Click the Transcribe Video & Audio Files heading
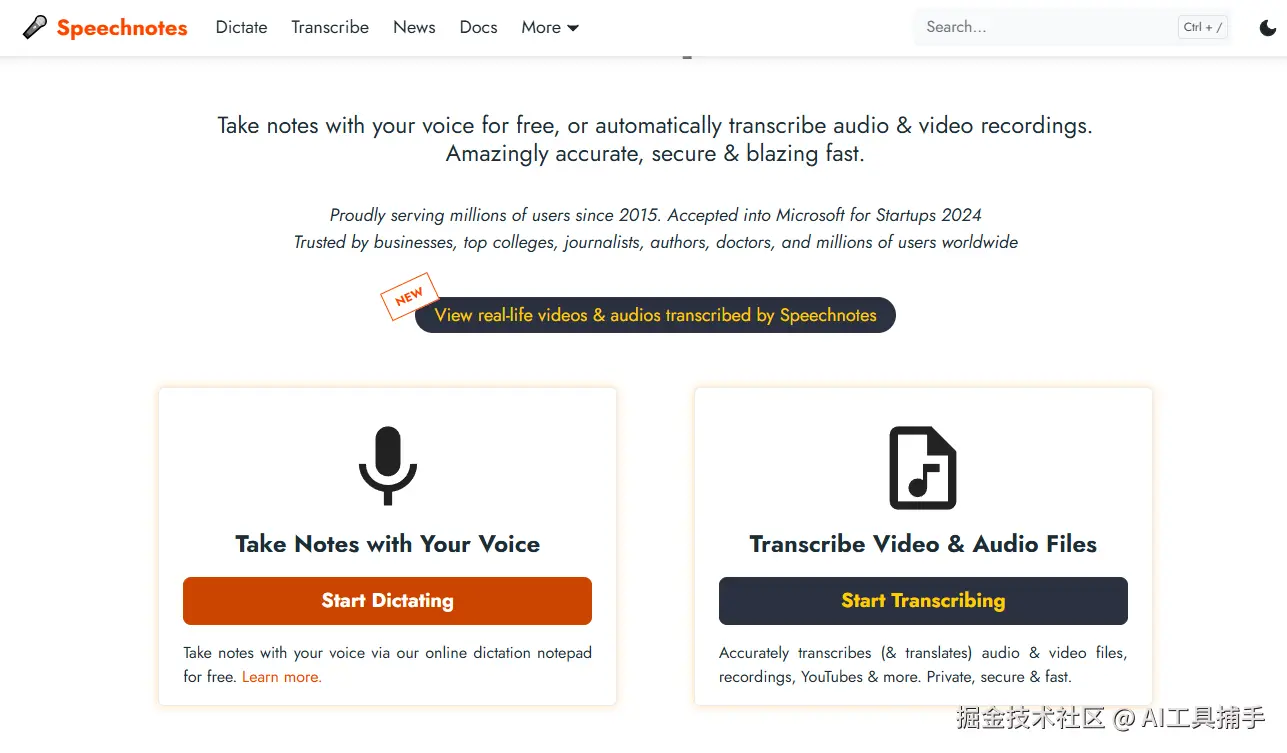1287x753 pixels. click(923, 544)
